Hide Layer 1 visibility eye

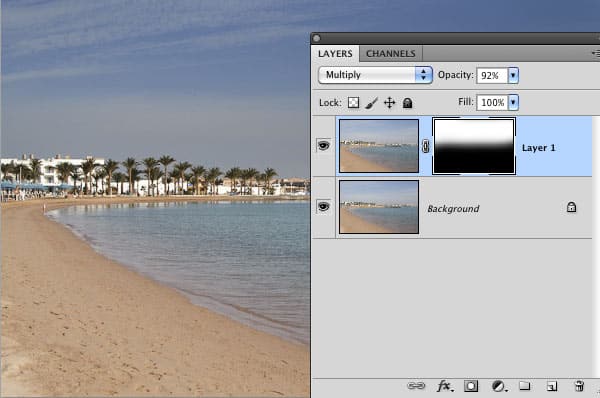323,145
